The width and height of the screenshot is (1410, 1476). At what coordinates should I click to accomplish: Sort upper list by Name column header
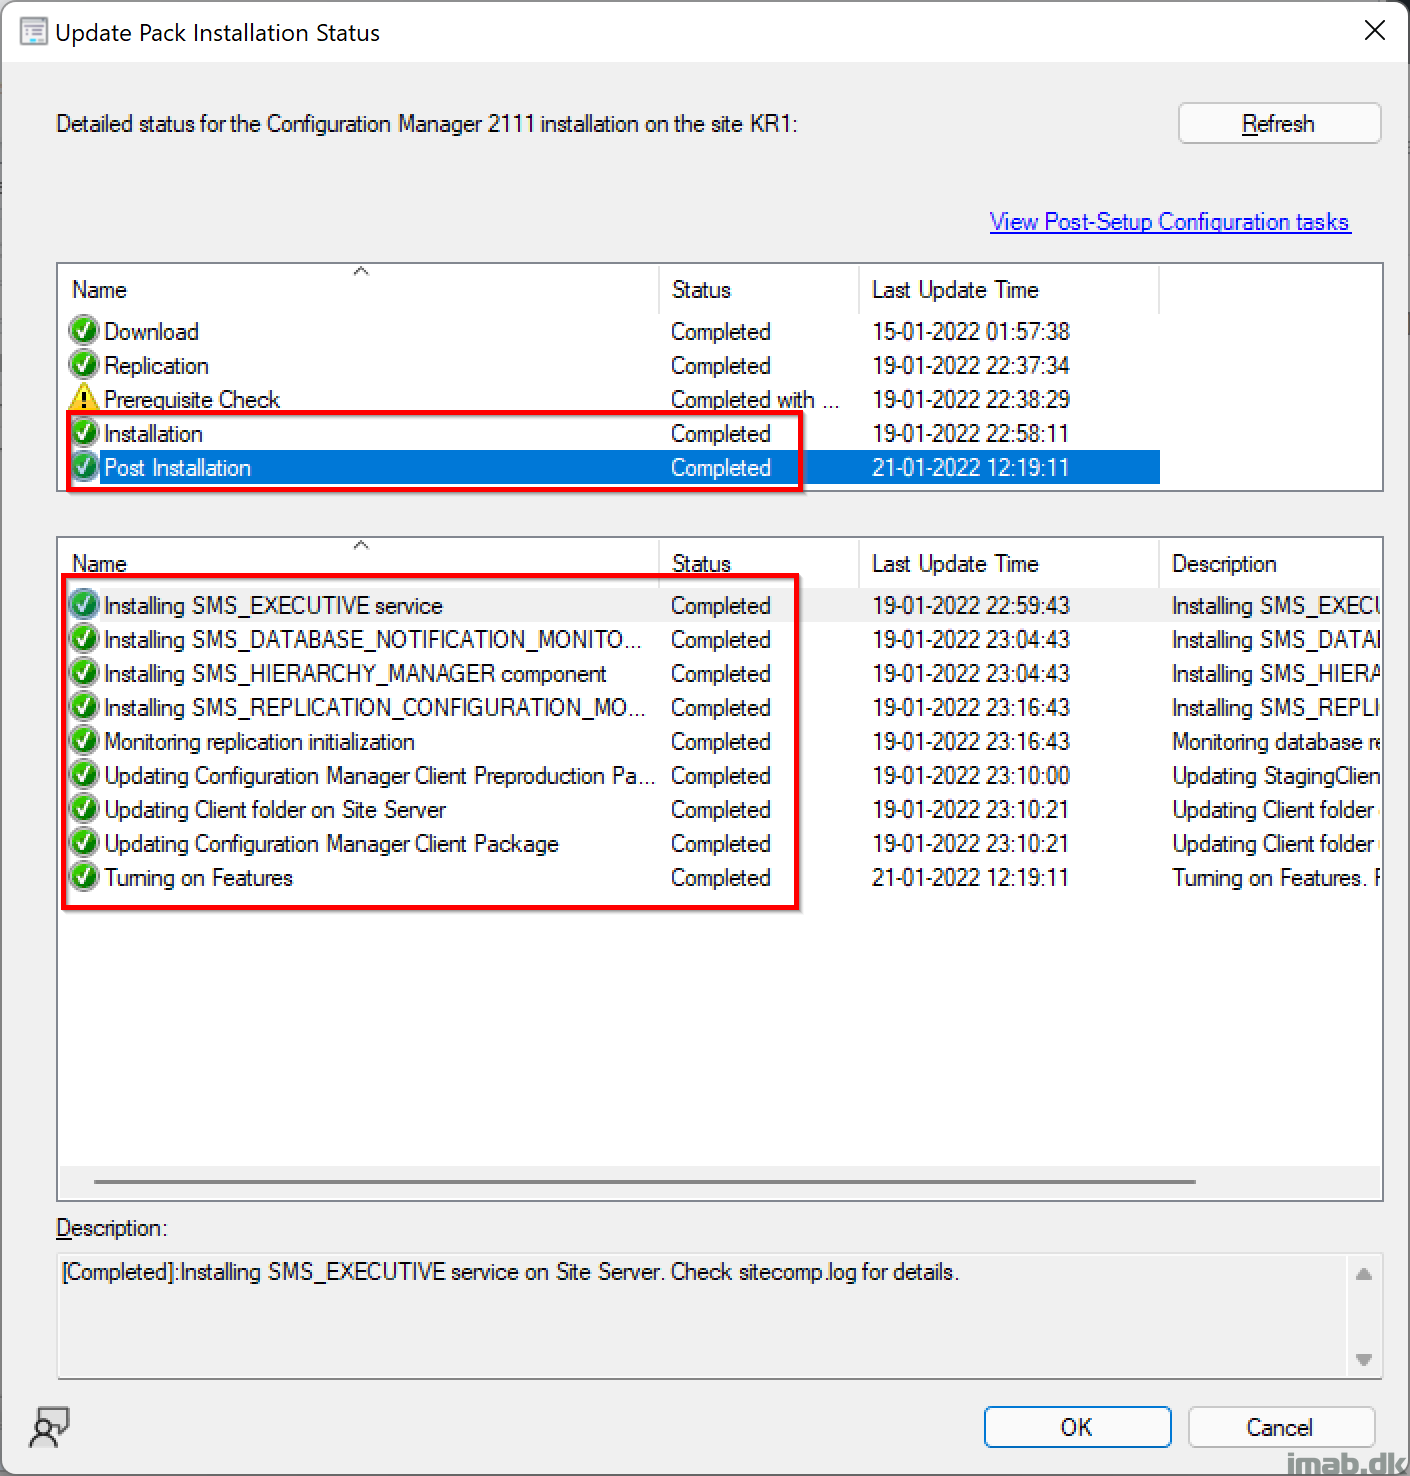coord(359,289)
